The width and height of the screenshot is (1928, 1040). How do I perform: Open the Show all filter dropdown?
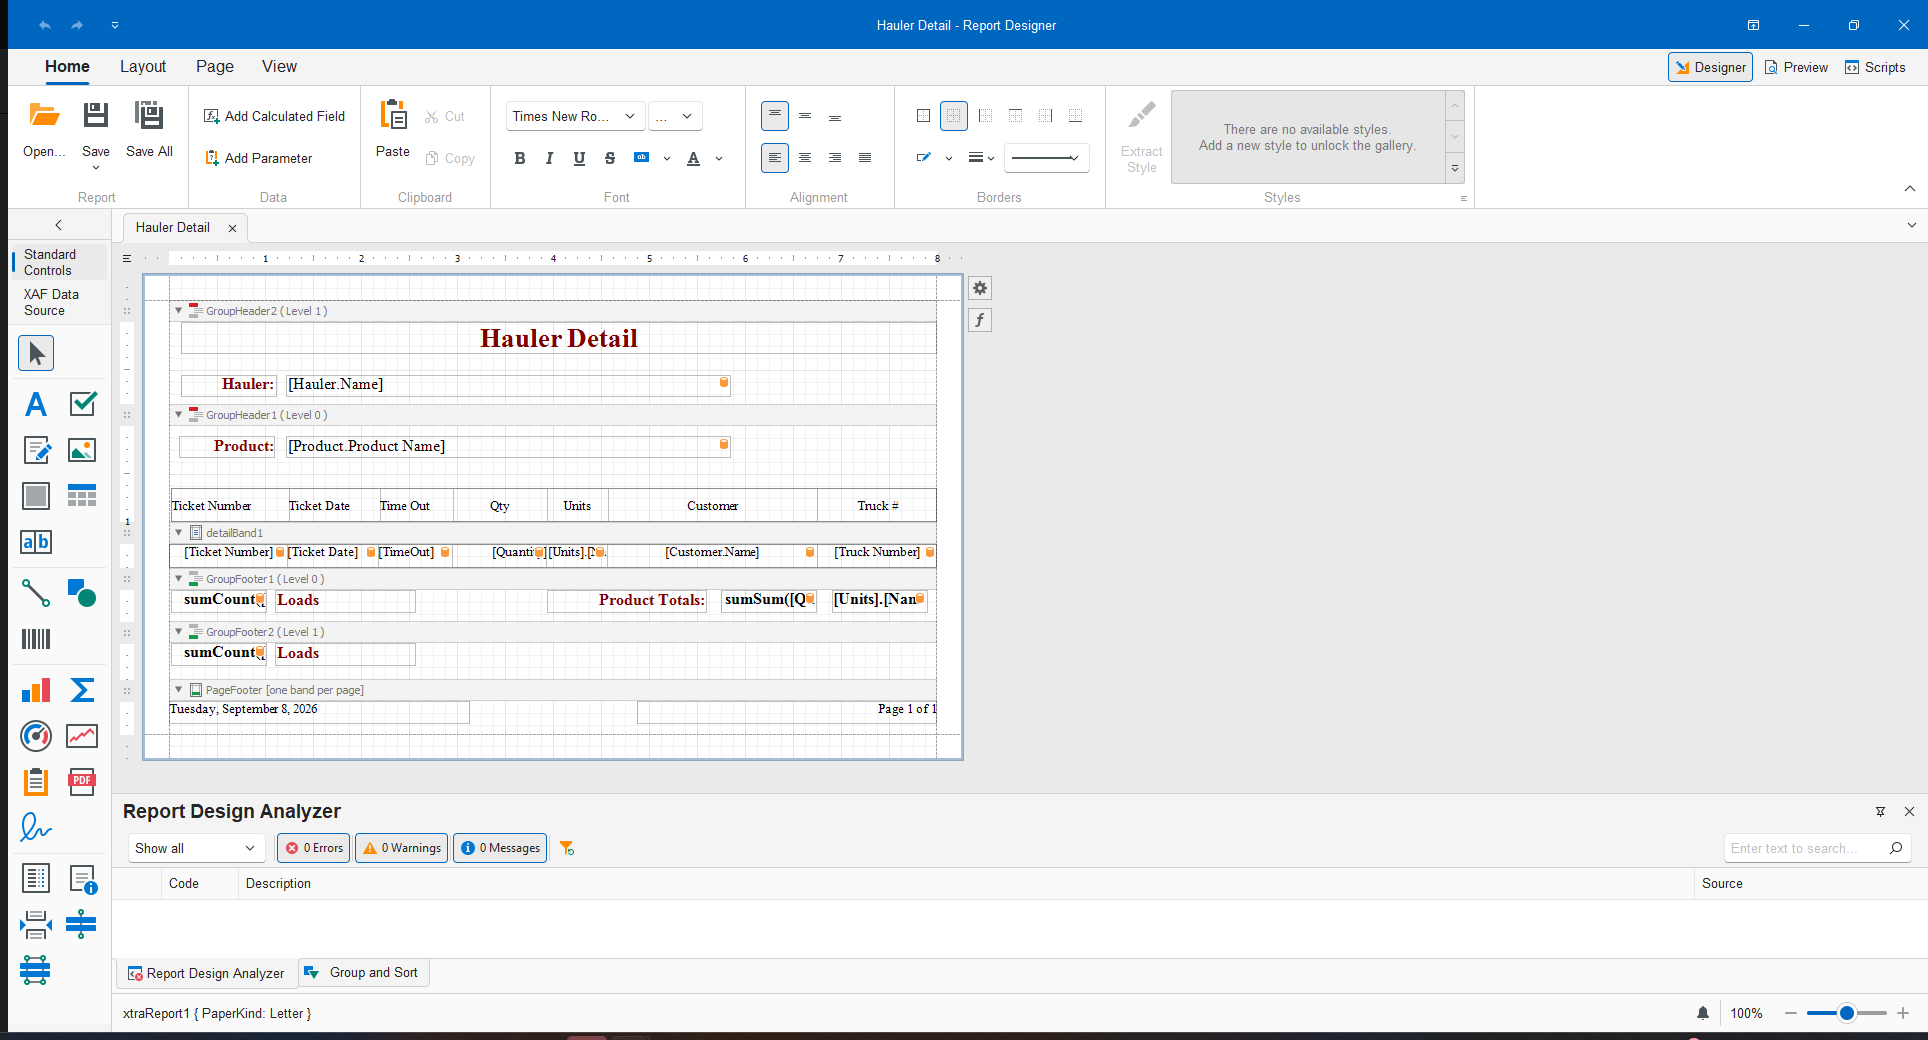click(195, 848)
